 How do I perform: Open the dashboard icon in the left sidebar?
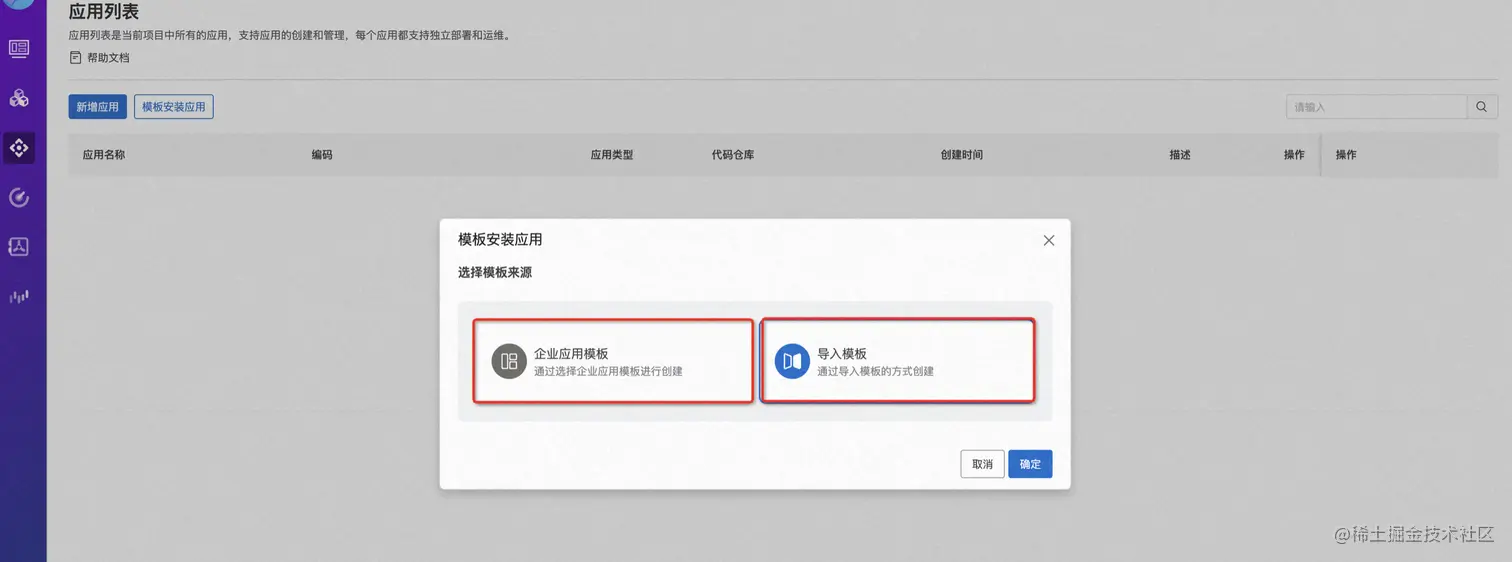coord(19,48)
